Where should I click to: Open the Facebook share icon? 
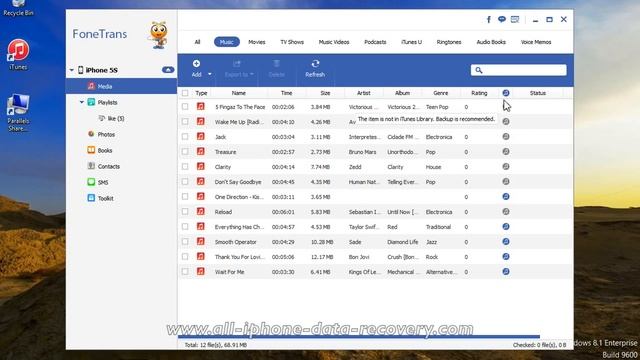pos(489,20)
